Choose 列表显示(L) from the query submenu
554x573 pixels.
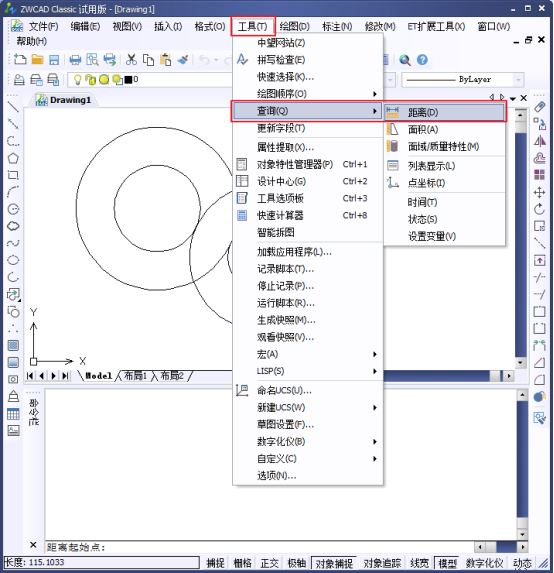(x=445, y=166)
